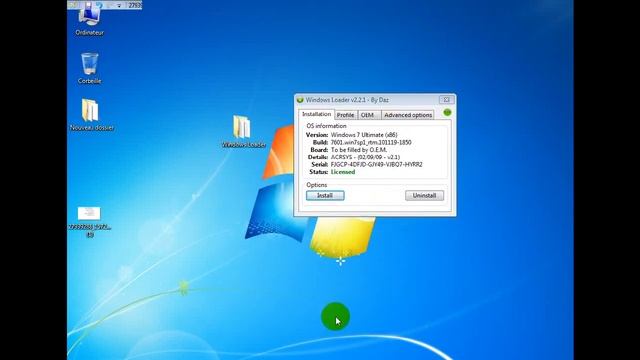
Task: Open the OEM tab
Action: pyautogui.click(x=369, y=115)
